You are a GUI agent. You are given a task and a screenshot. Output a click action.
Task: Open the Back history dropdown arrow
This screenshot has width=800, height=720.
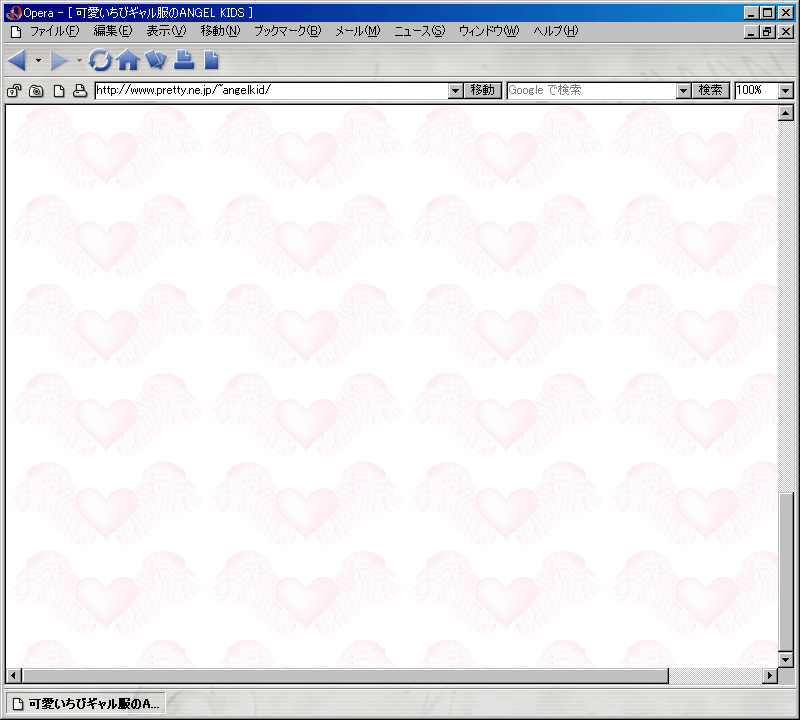[38, 61]
